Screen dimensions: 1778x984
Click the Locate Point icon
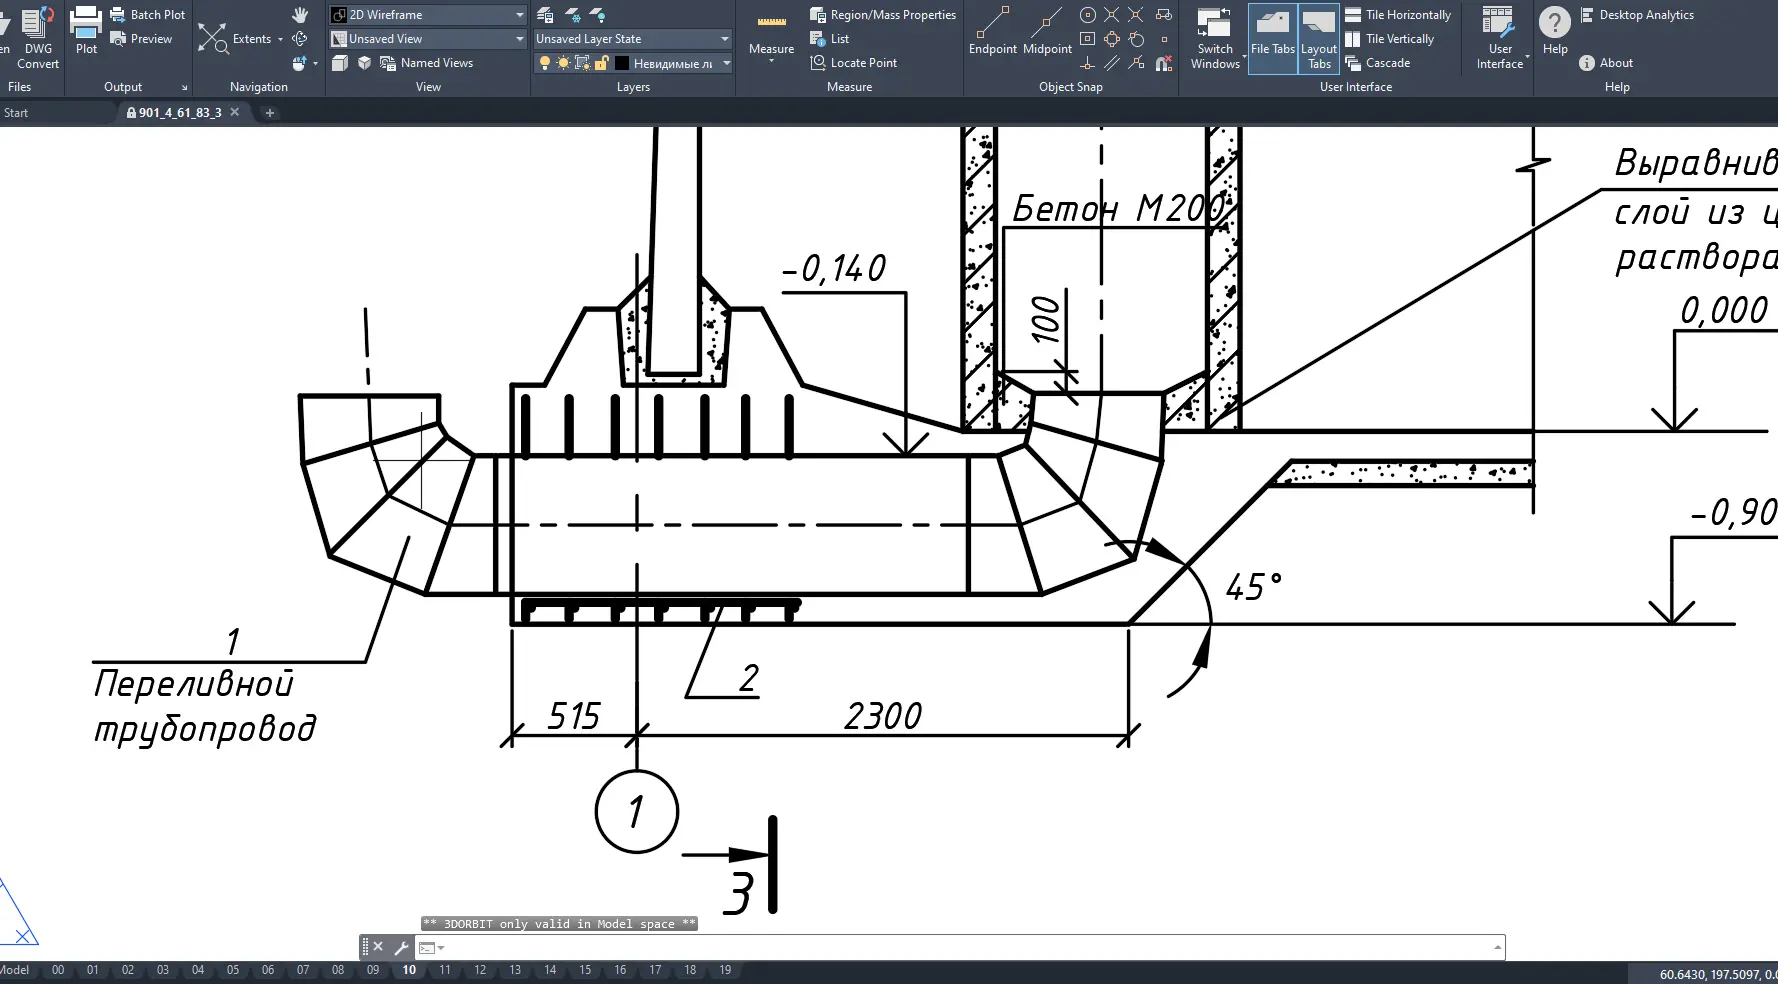click(818, 63)
